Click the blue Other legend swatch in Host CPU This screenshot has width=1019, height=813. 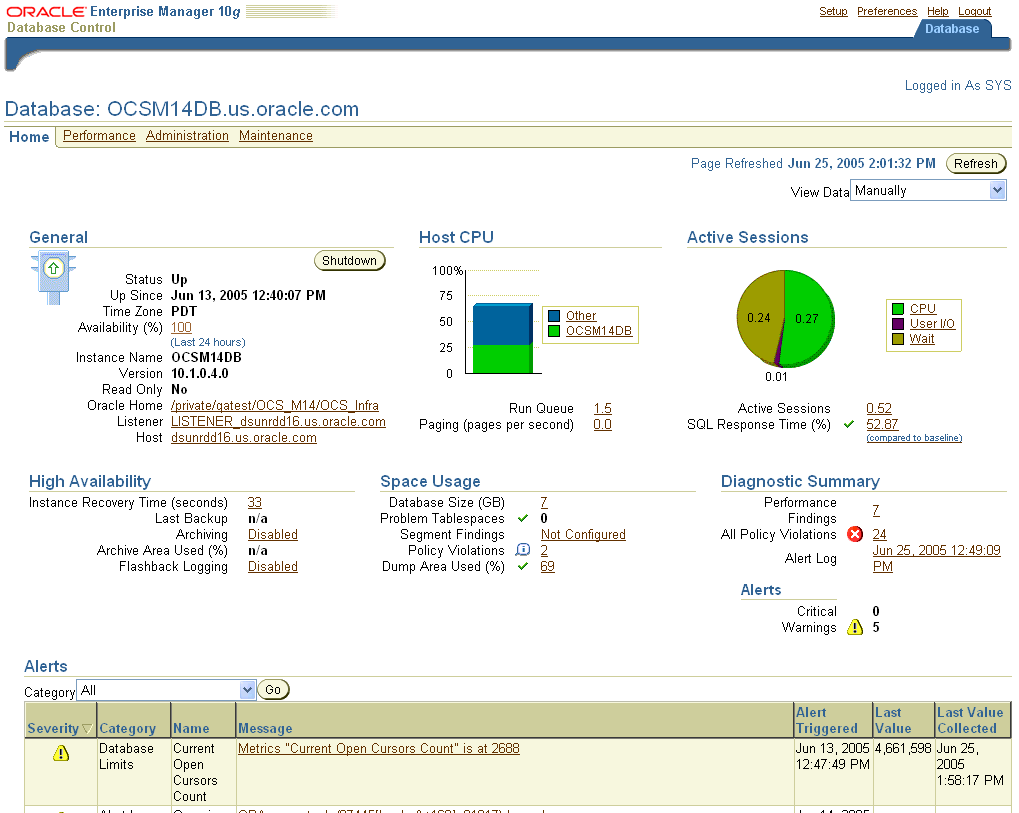pyautogui.click(x=554, y=316)
